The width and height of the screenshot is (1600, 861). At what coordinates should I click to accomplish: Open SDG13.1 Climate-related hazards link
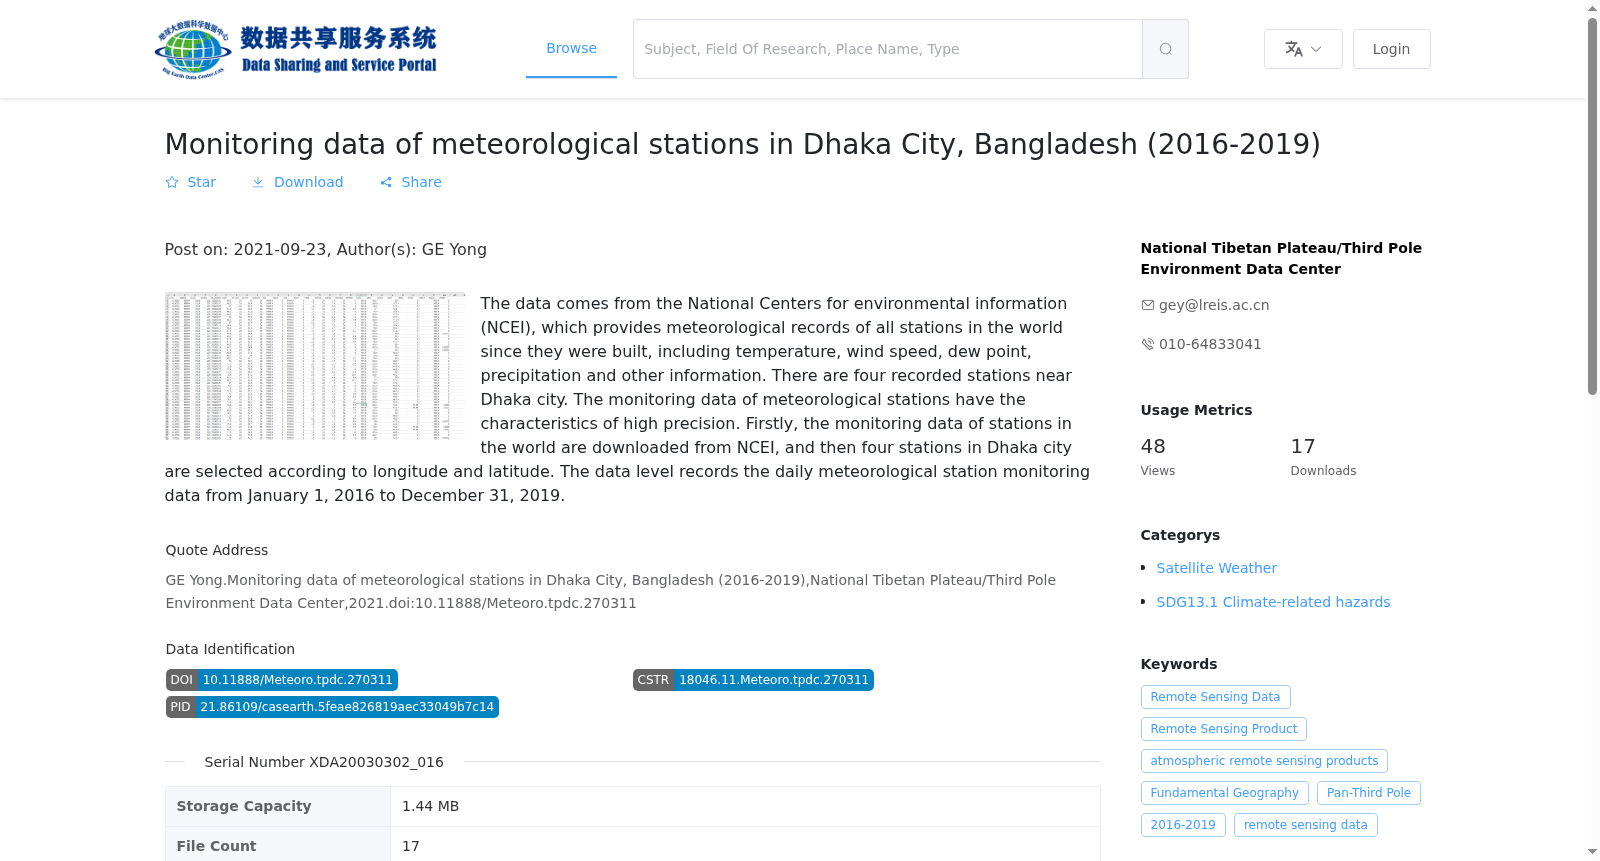1273,602
